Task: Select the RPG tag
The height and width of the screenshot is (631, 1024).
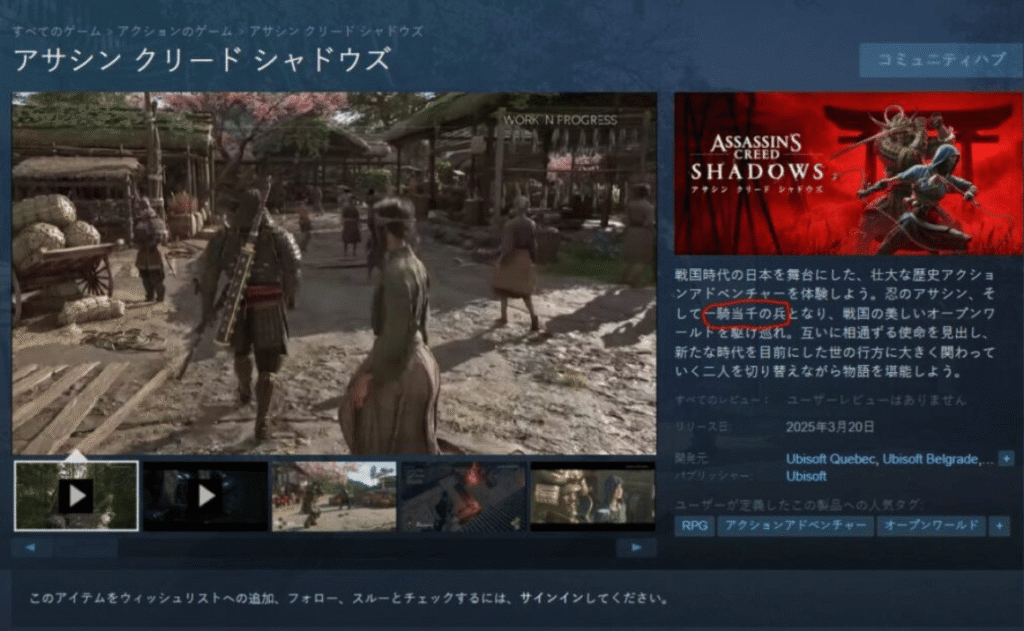Action: click(x=694, y=526)
